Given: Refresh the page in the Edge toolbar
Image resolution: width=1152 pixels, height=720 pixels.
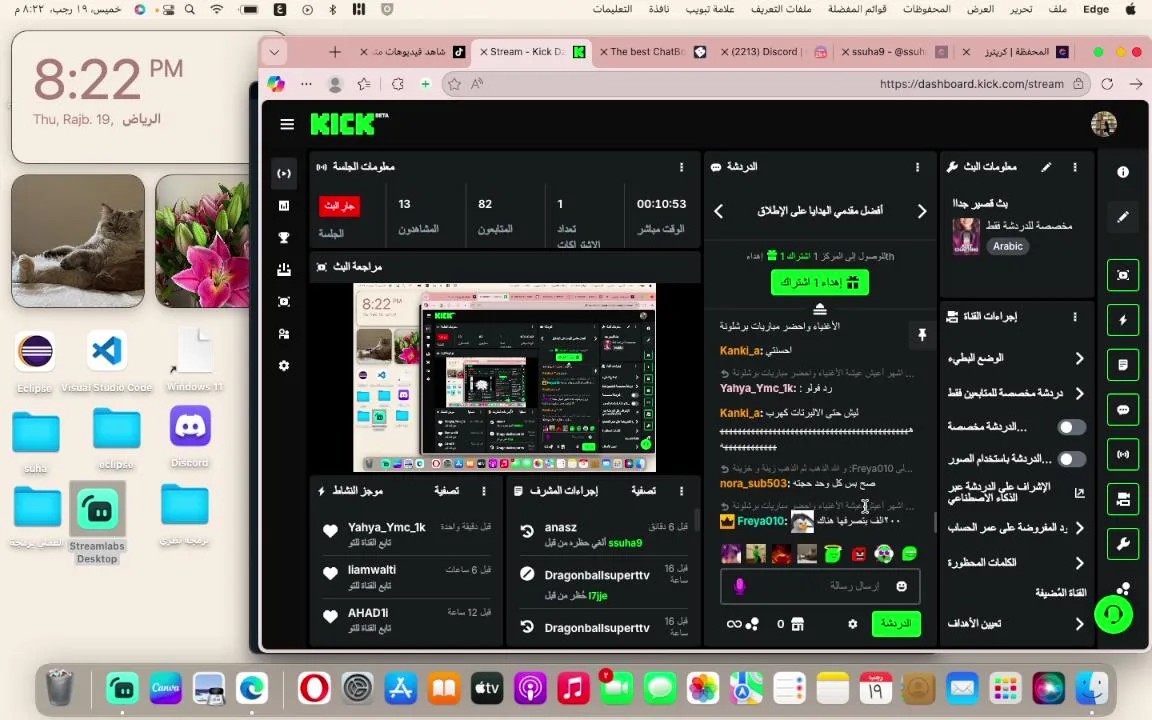Looking at the screenshot, I should [1107, 84].
